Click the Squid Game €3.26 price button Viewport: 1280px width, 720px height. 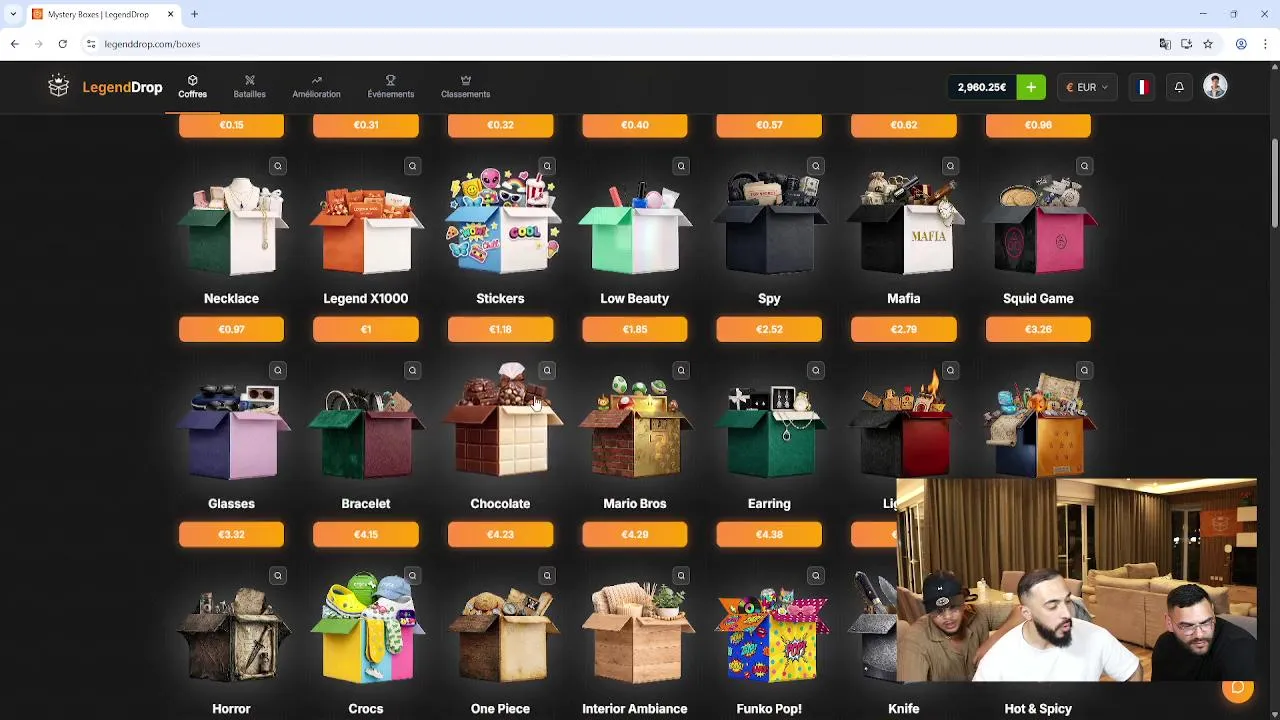click(x=1038, y=329)
